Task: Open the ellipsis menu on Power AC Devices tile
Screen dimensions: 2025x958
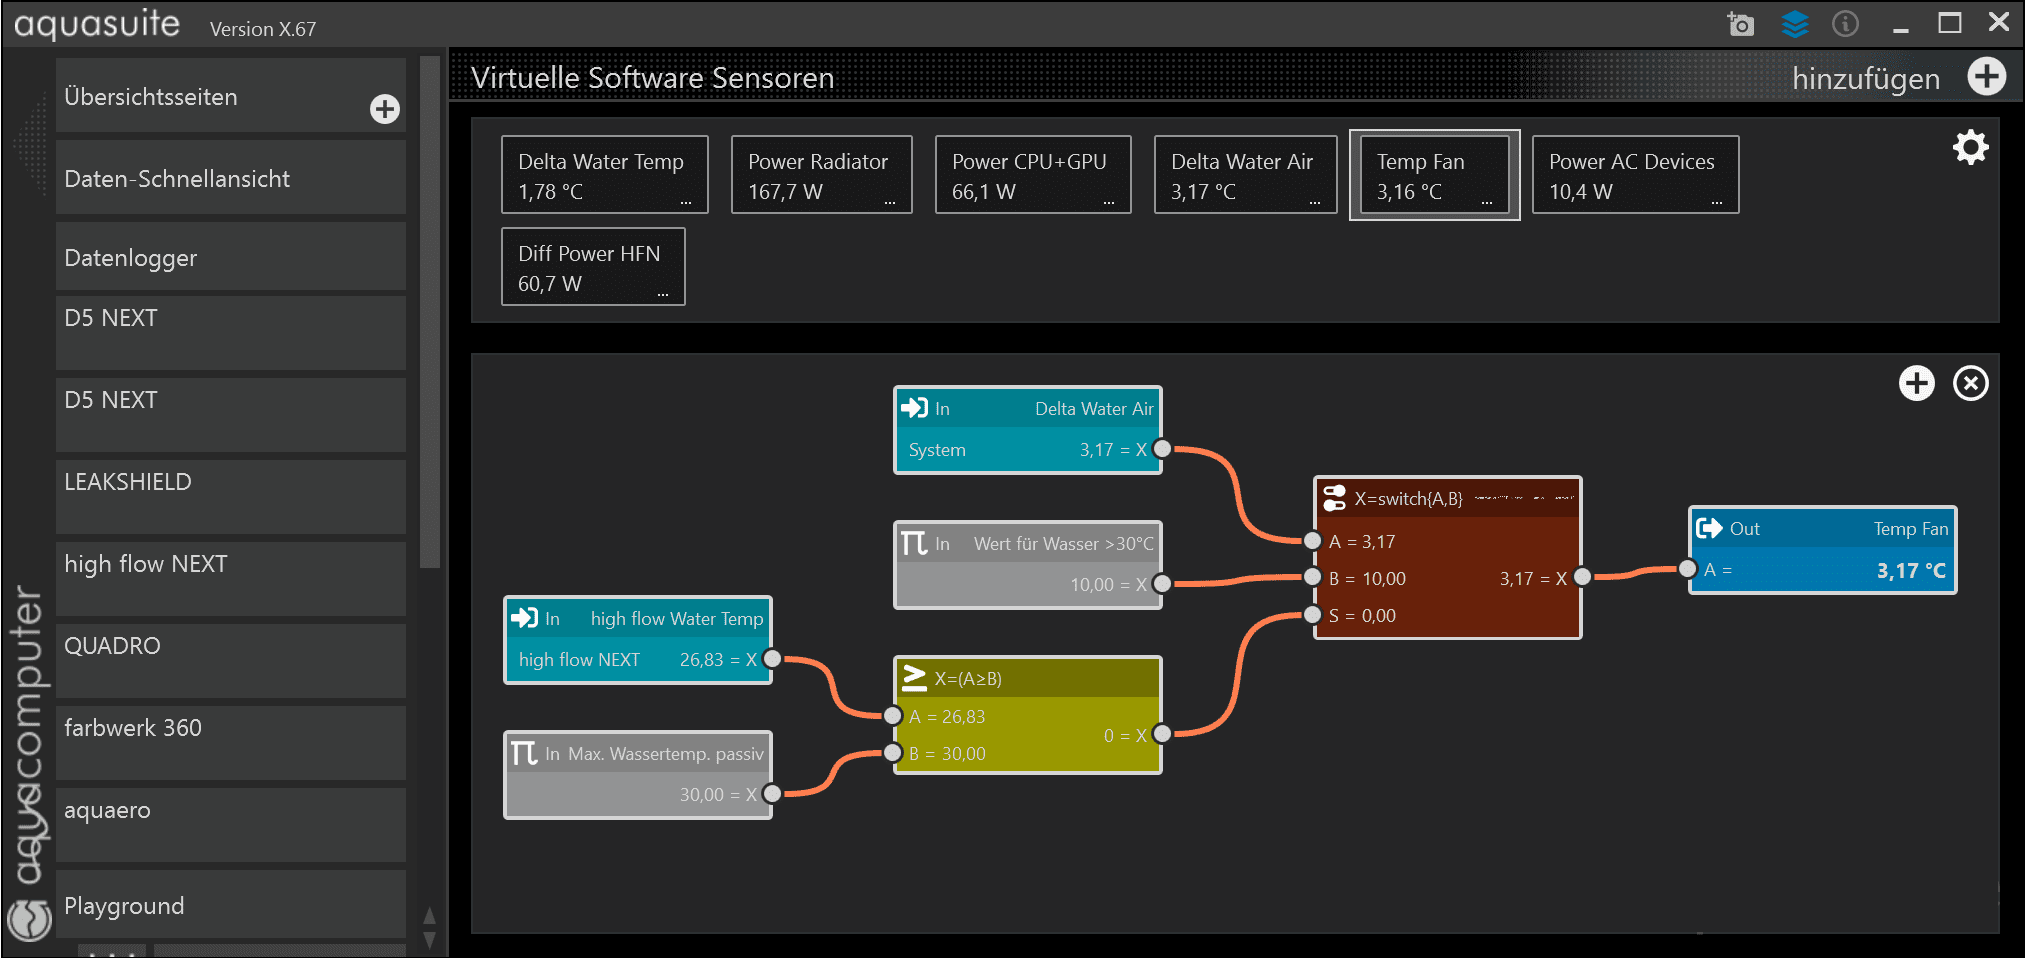Action: click(x=1717, y=202)
